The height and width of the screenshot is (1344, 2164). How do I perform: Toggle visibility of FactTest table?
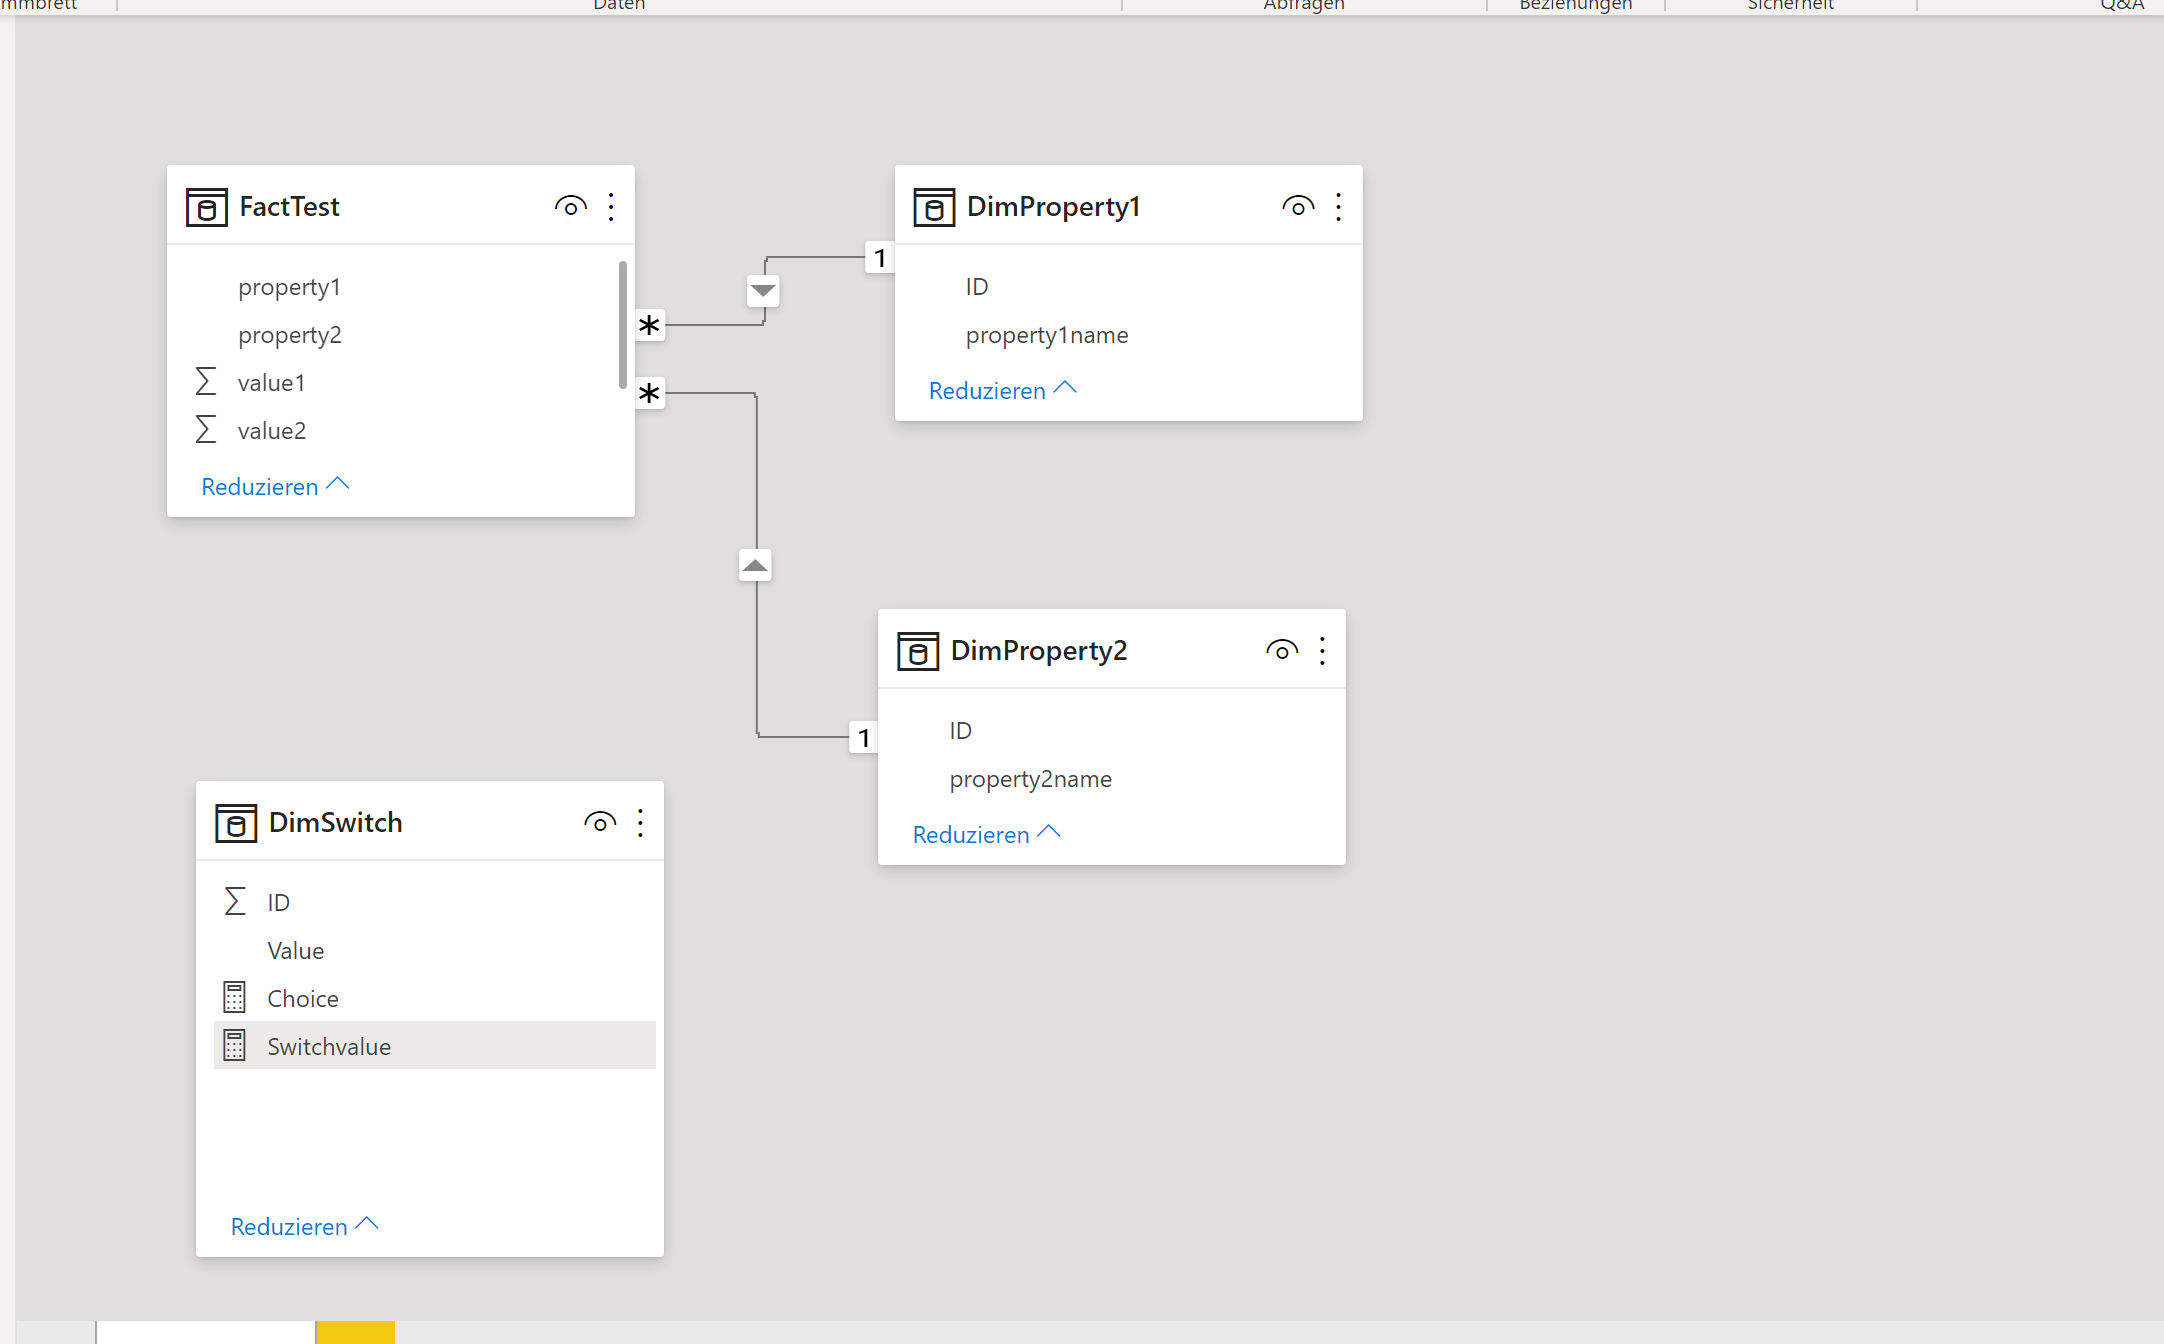(x=571, y=207)
